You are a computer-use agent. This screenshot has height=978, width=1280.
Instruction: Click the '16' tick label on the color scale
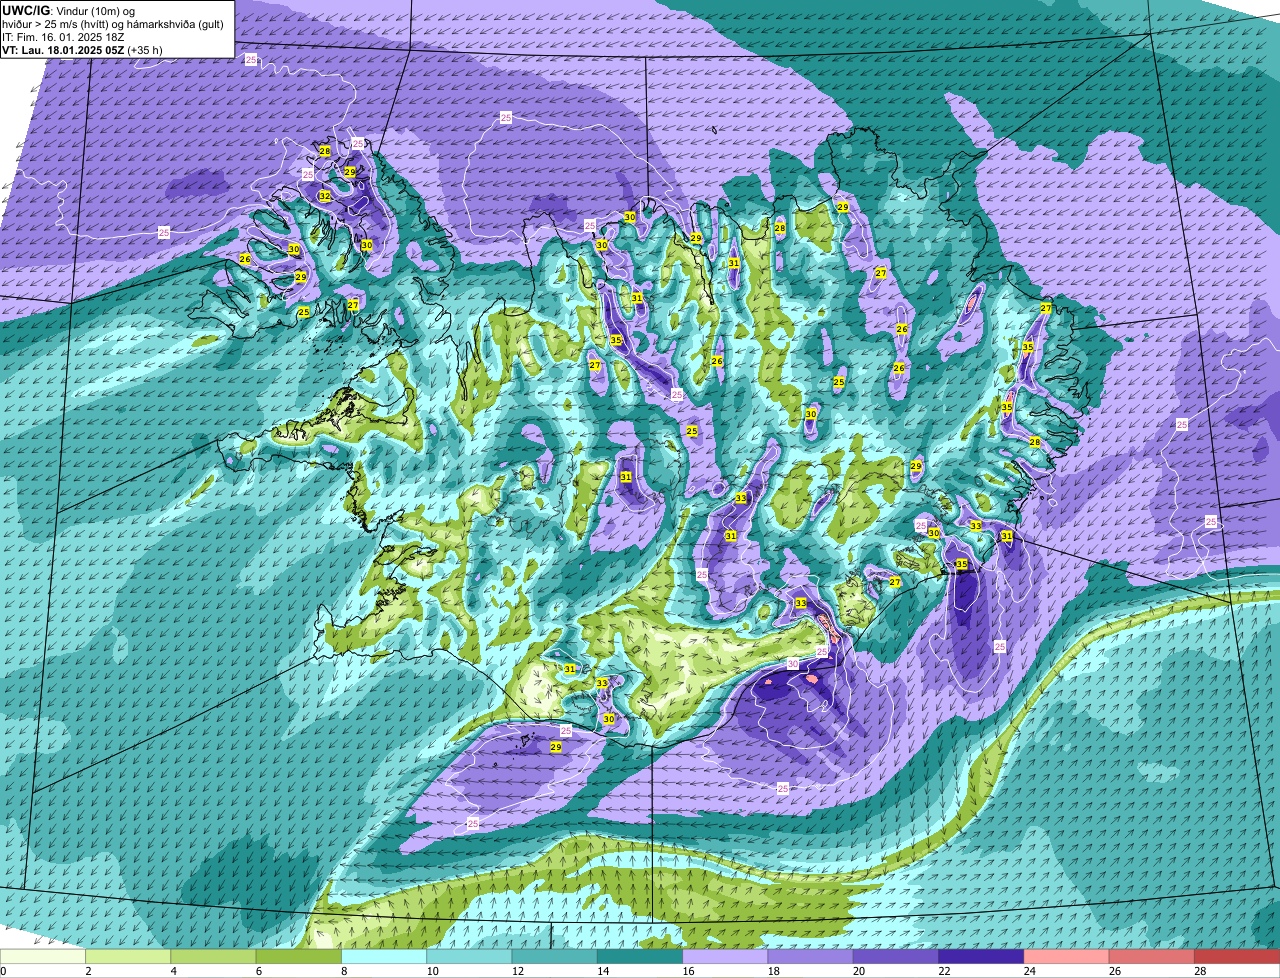[688, 971]
